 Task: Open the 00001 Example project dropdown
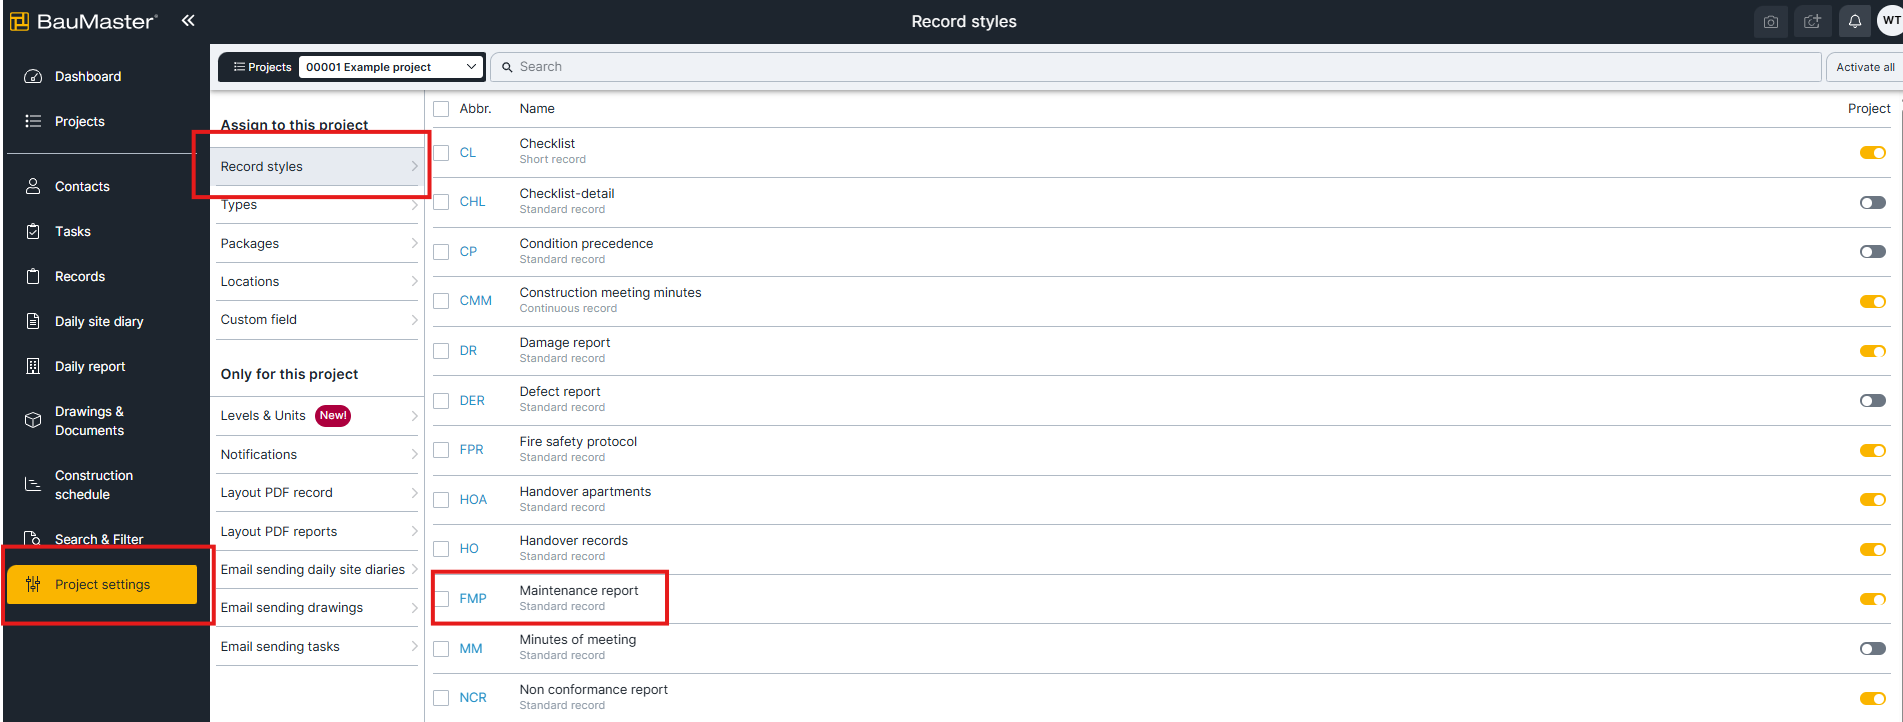391,67
